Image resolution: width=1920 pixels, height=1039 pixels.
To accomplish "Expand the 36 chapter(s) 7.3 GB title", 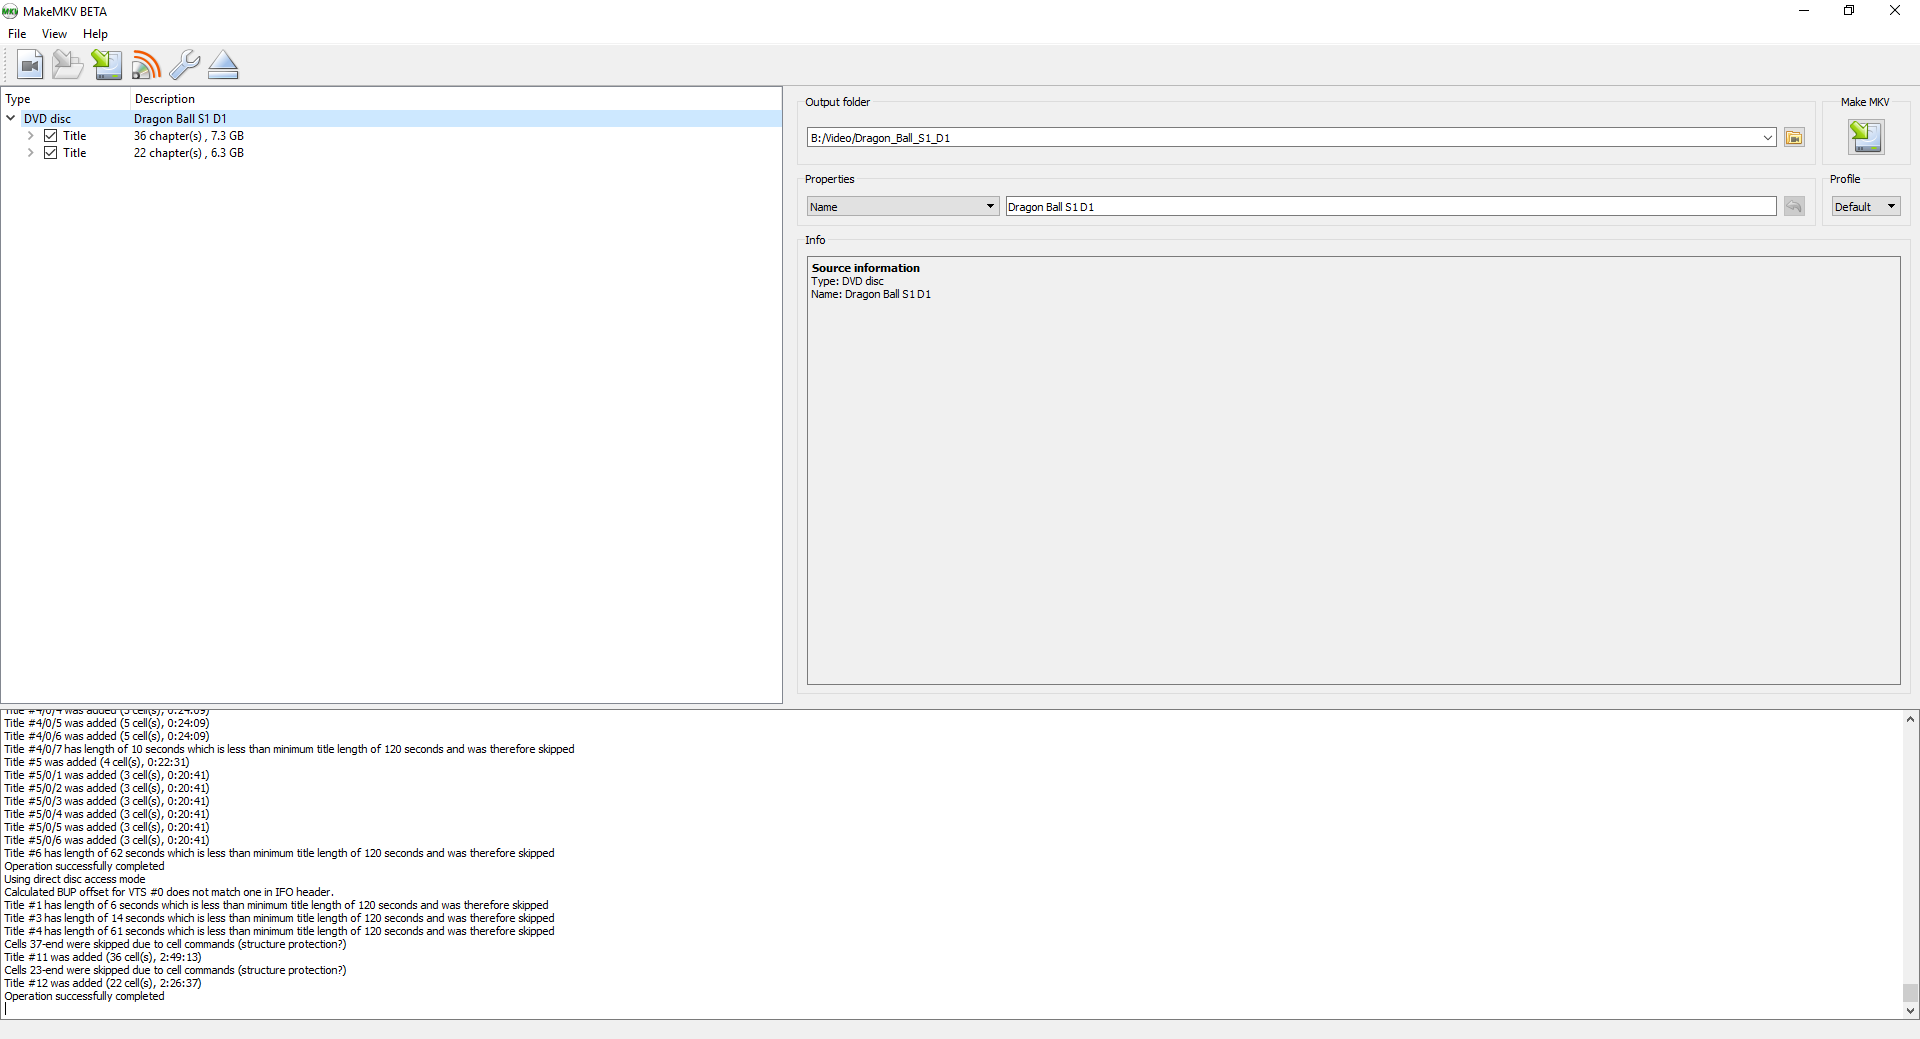I will tap(31, 136).
